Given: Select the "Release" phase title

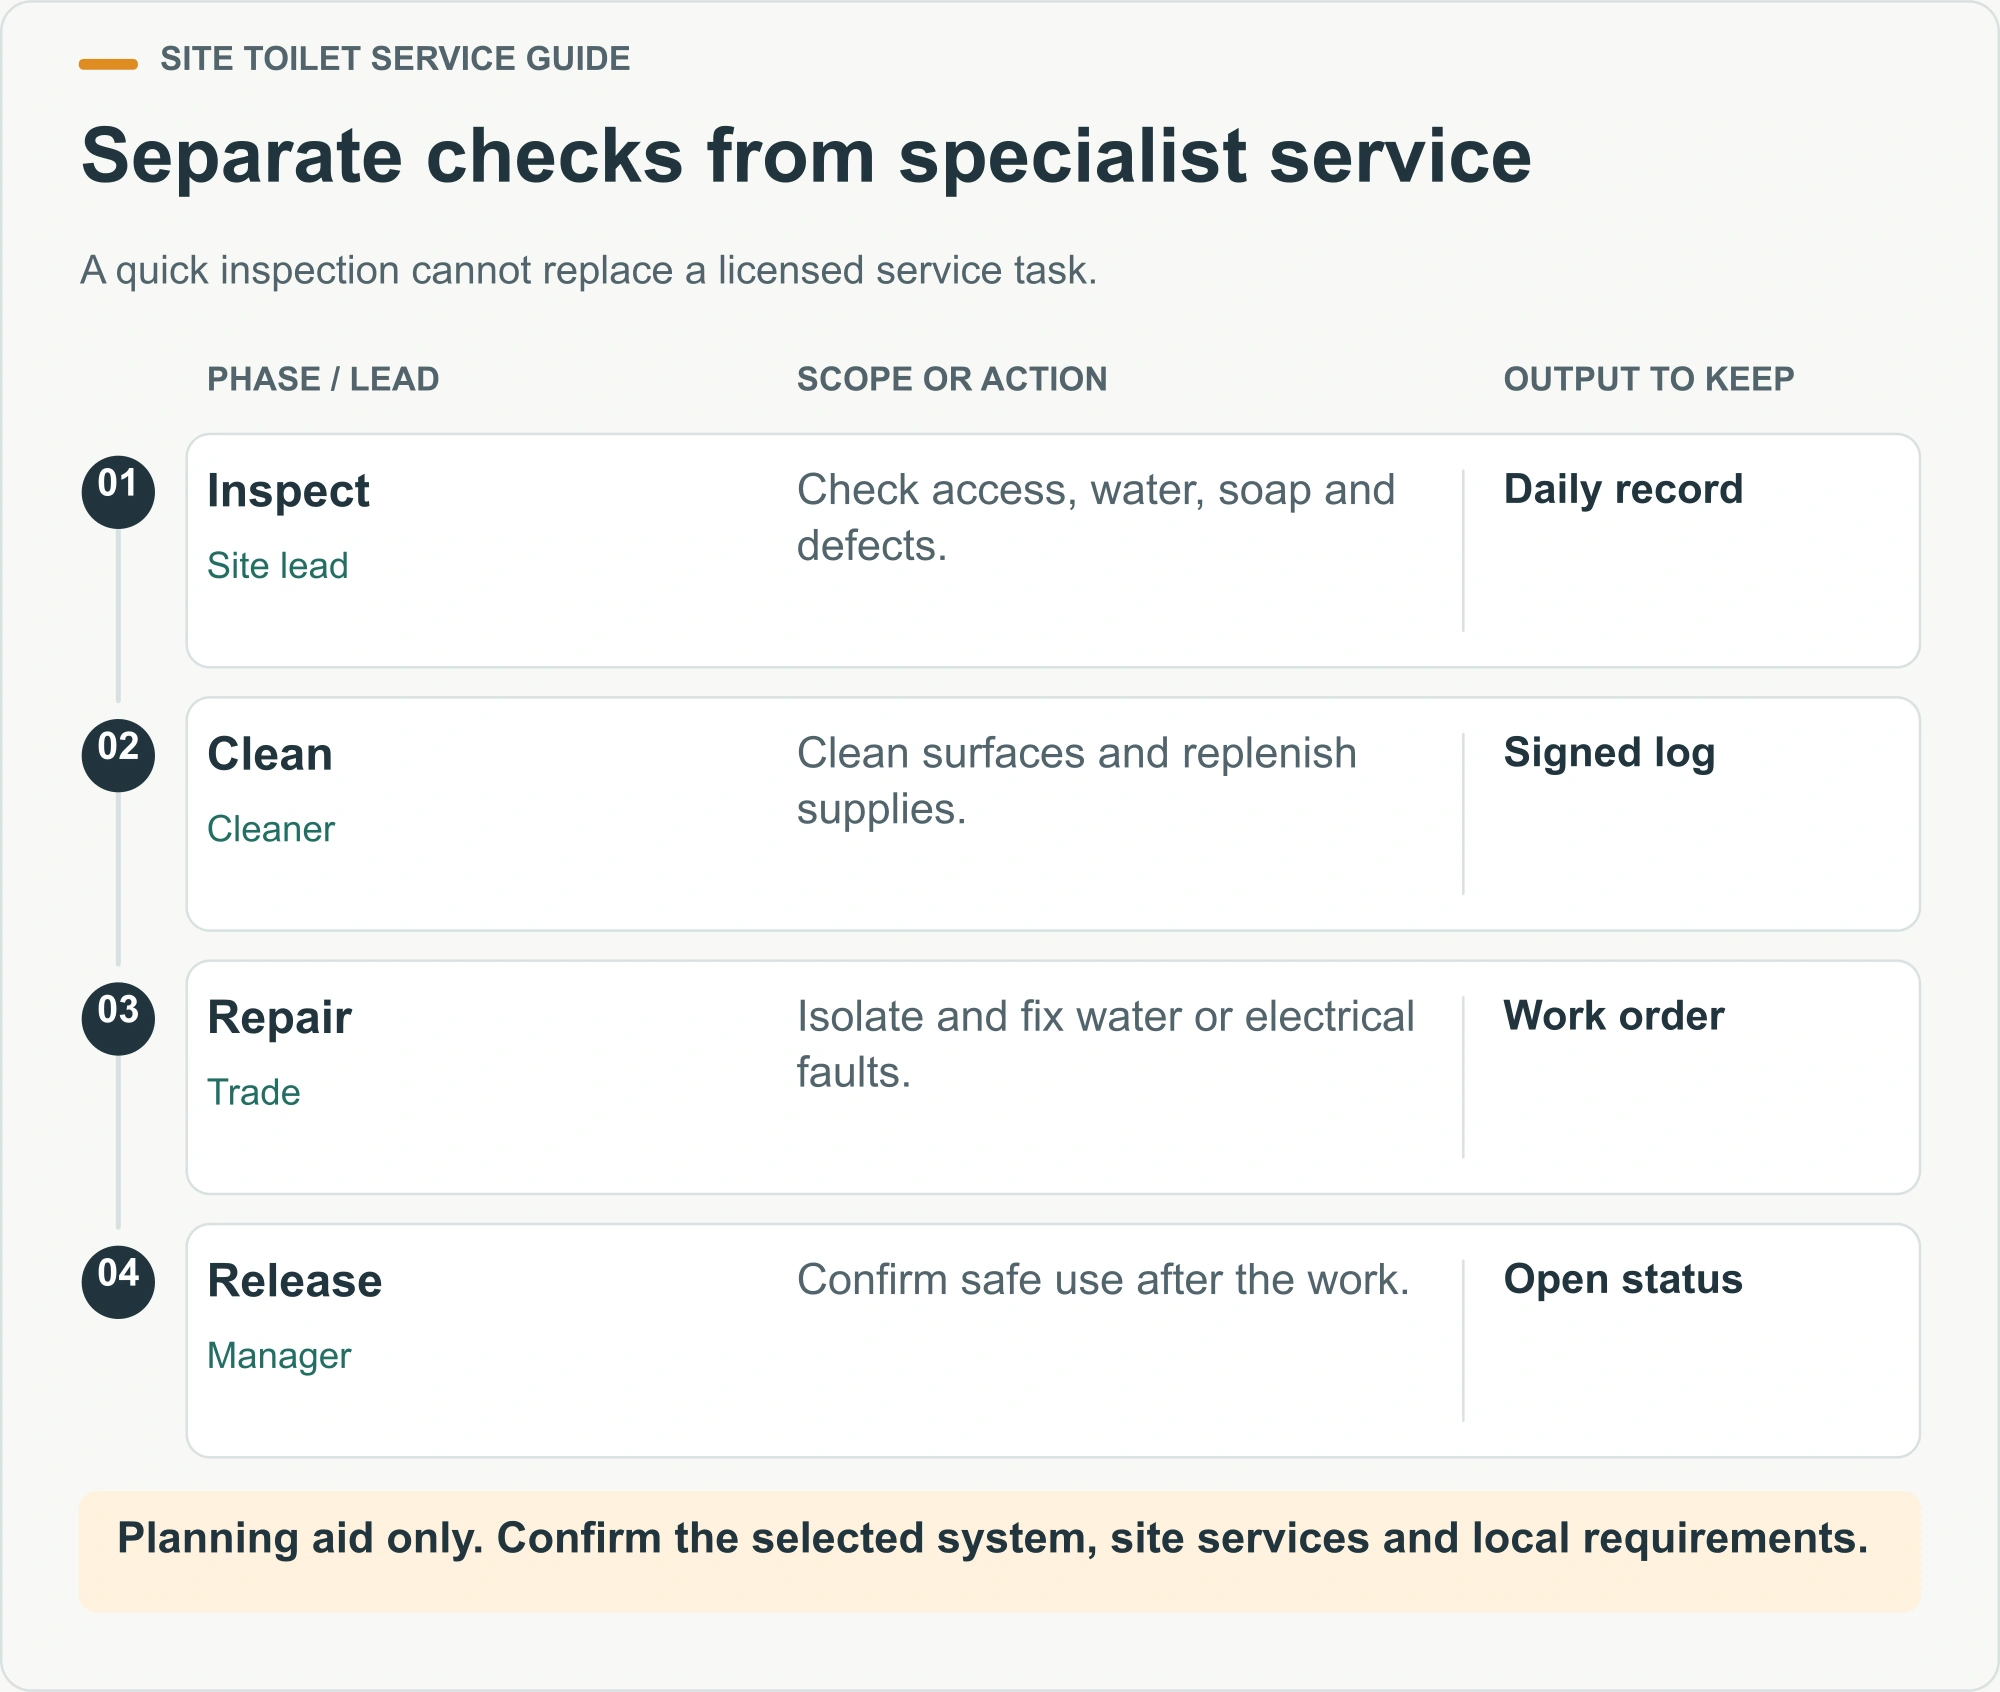Looking at the screenshot, I should coord(295,1281).
